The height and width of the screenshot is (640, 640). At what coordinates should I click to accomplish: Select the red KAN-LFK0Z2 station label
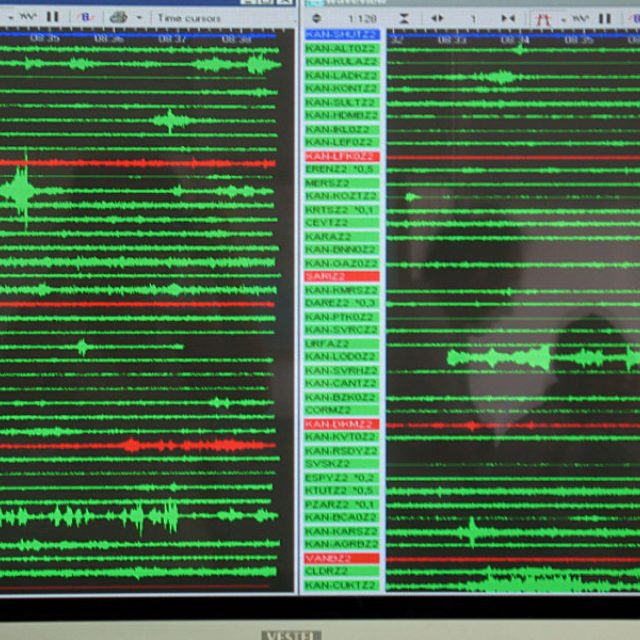pyautogui.click(x=341, y=156)
